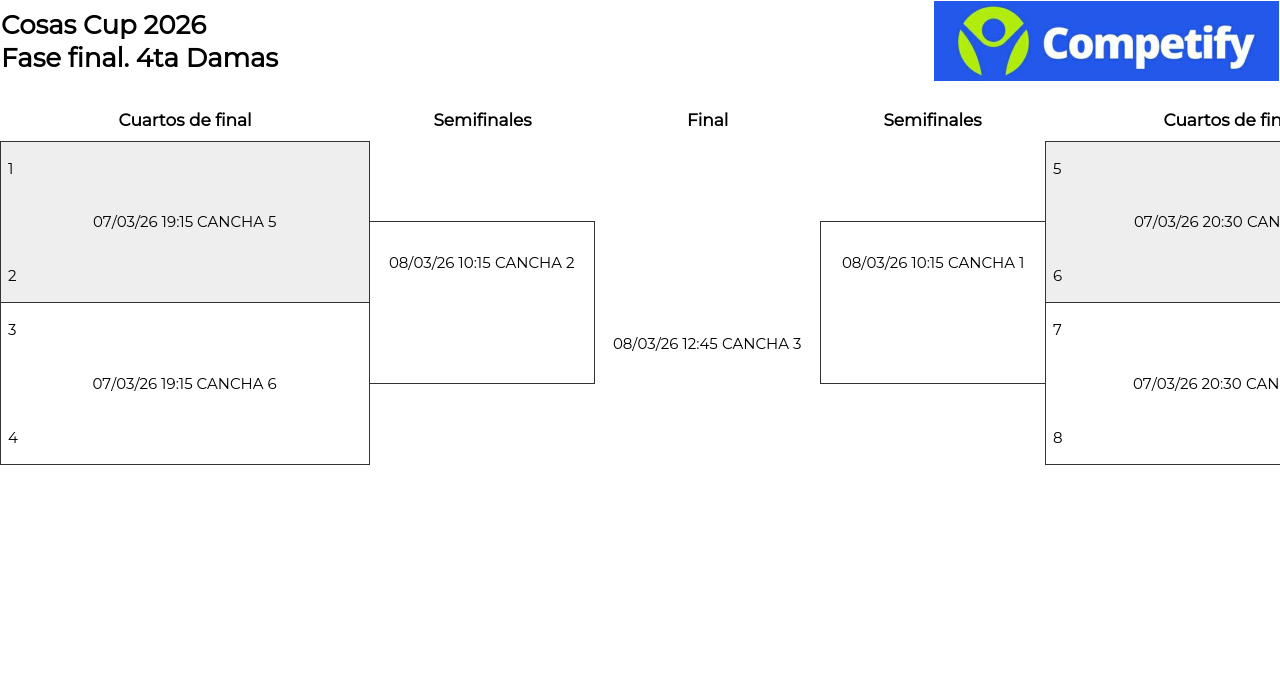
Task: Click seed slot number 5
Action: 1057,169
